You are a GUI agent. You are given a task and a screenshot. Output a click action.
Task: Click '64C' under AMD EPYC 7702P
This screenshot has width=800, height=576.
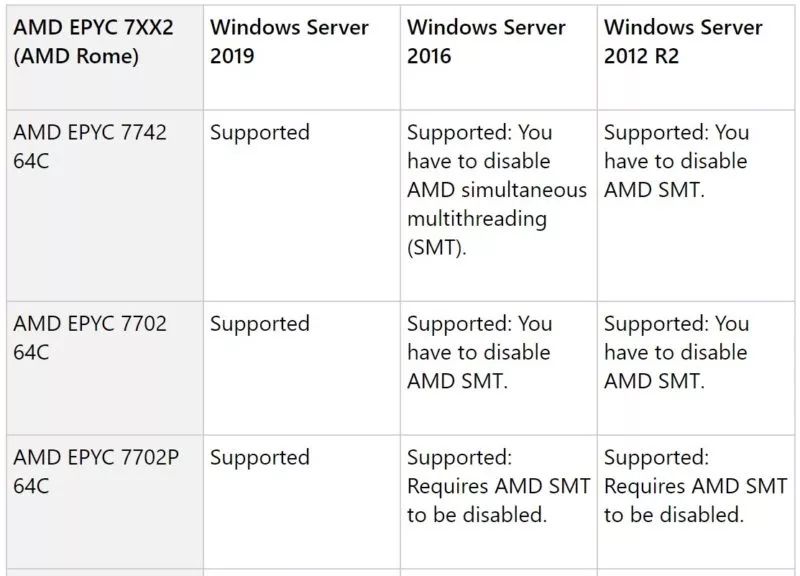[31, 486]
